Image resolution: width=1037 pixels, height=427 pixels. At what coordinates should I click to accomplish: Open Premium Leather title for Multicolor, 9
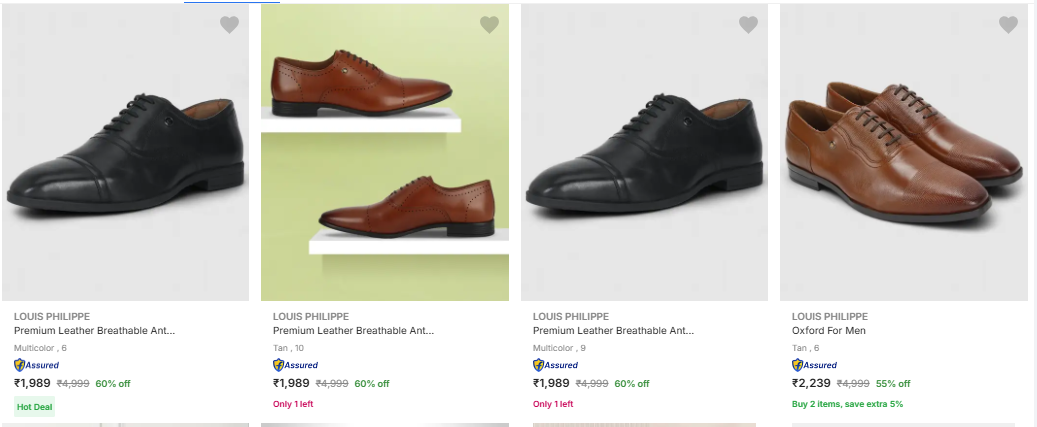[x=614, y=330]
